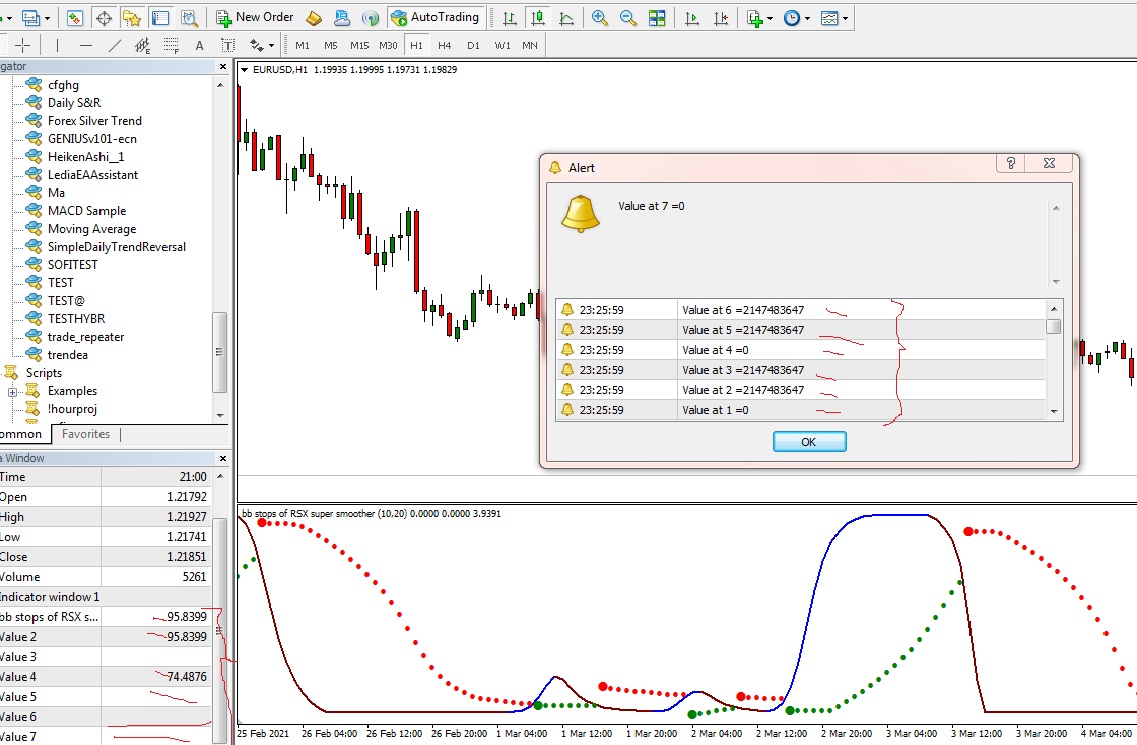Select the Horizontal Line drawing tool
The image size is (1137, 745).
click(x=86, y=46)
